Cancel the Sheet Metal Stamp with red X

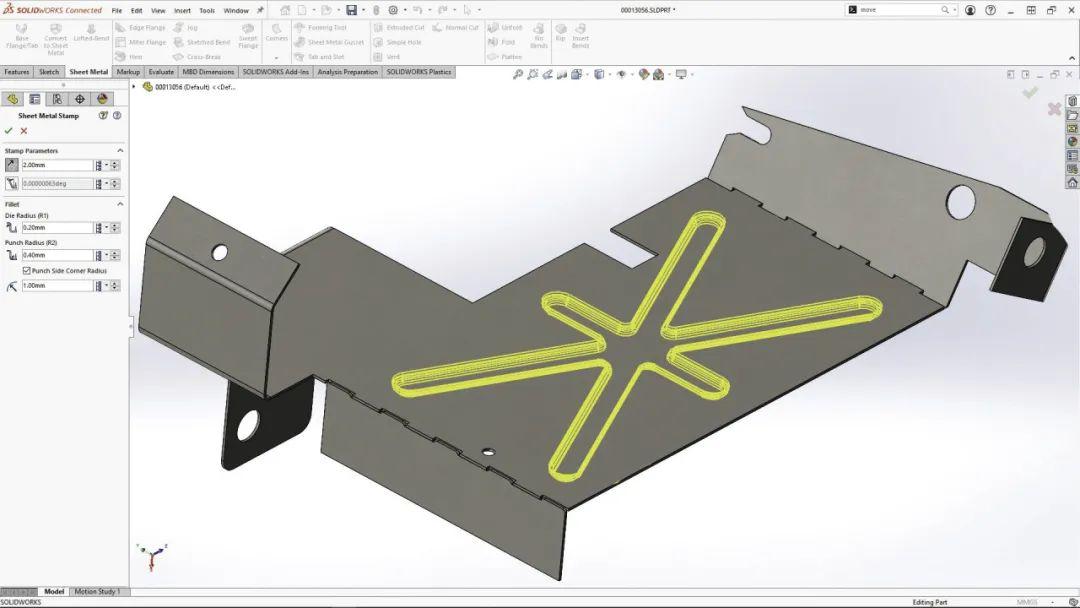click(x=21, y=130)
